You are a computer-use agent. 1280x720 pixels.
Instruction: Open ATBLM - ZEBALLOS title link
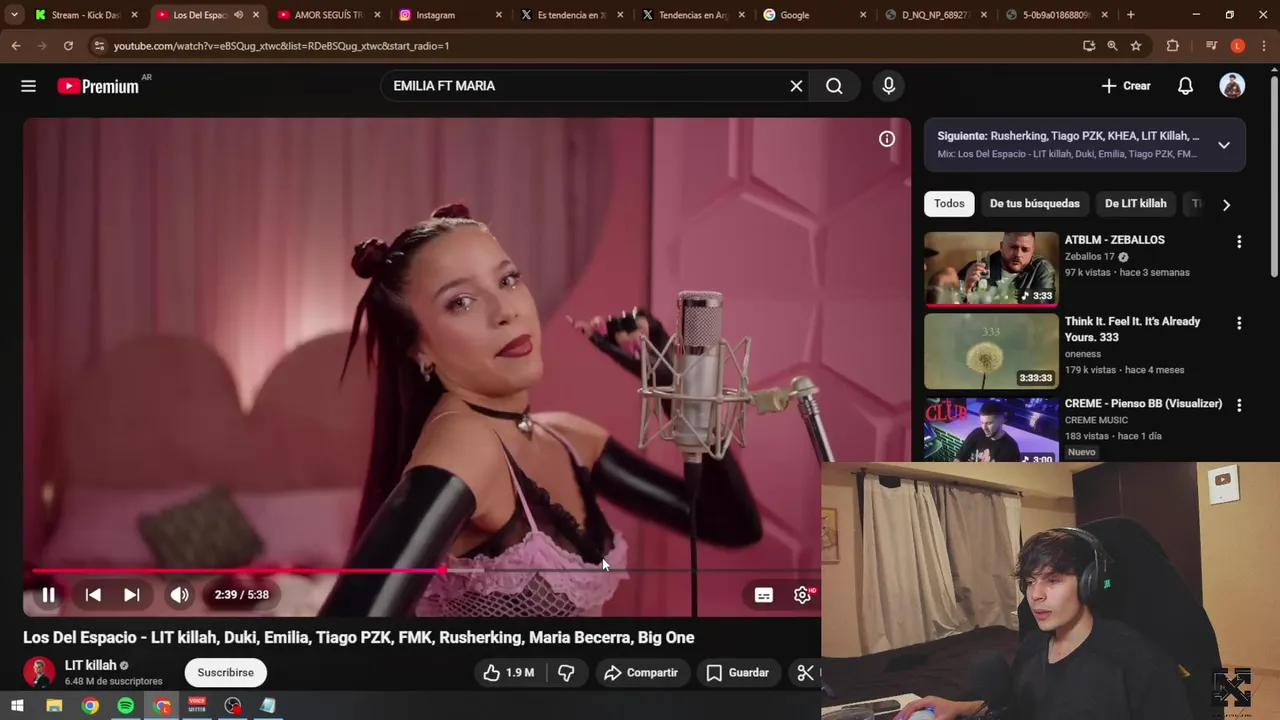tap(1114, 240)
